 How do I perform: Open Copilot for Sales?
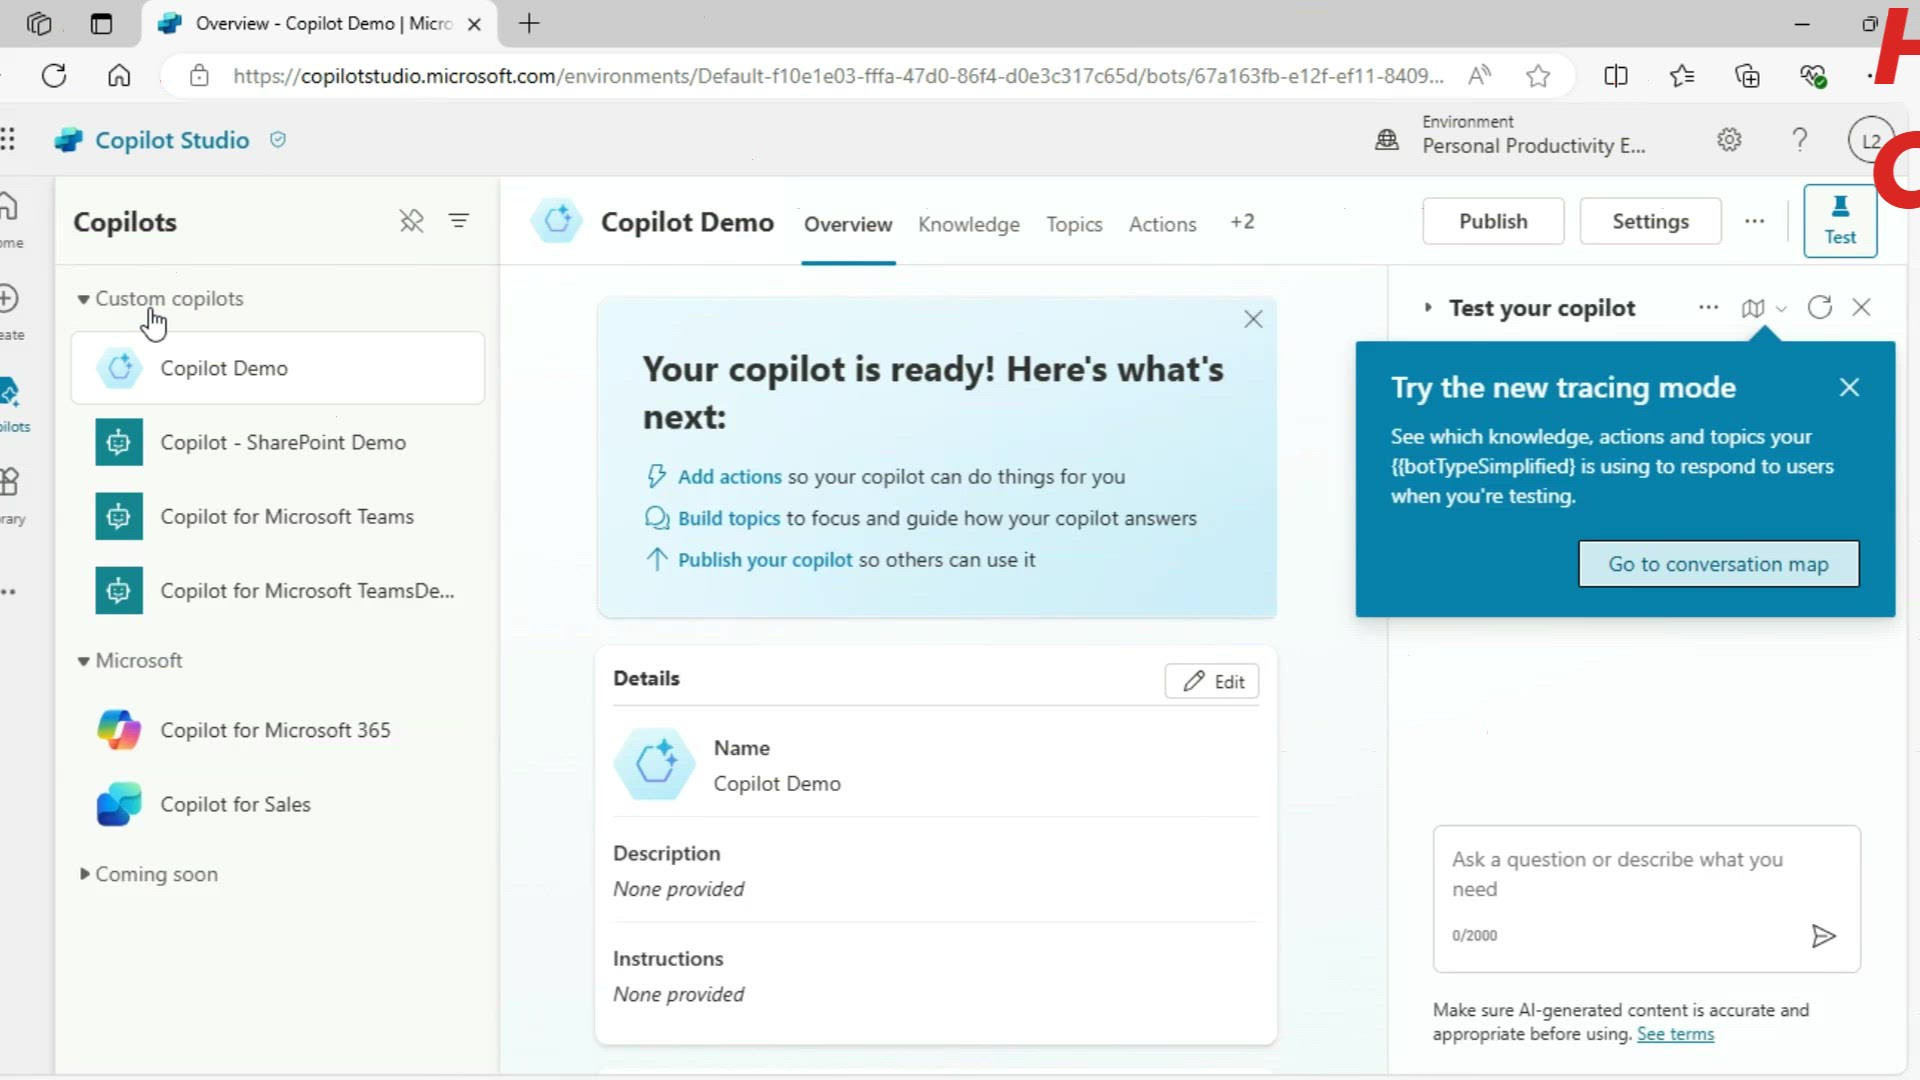click(278, 804)
